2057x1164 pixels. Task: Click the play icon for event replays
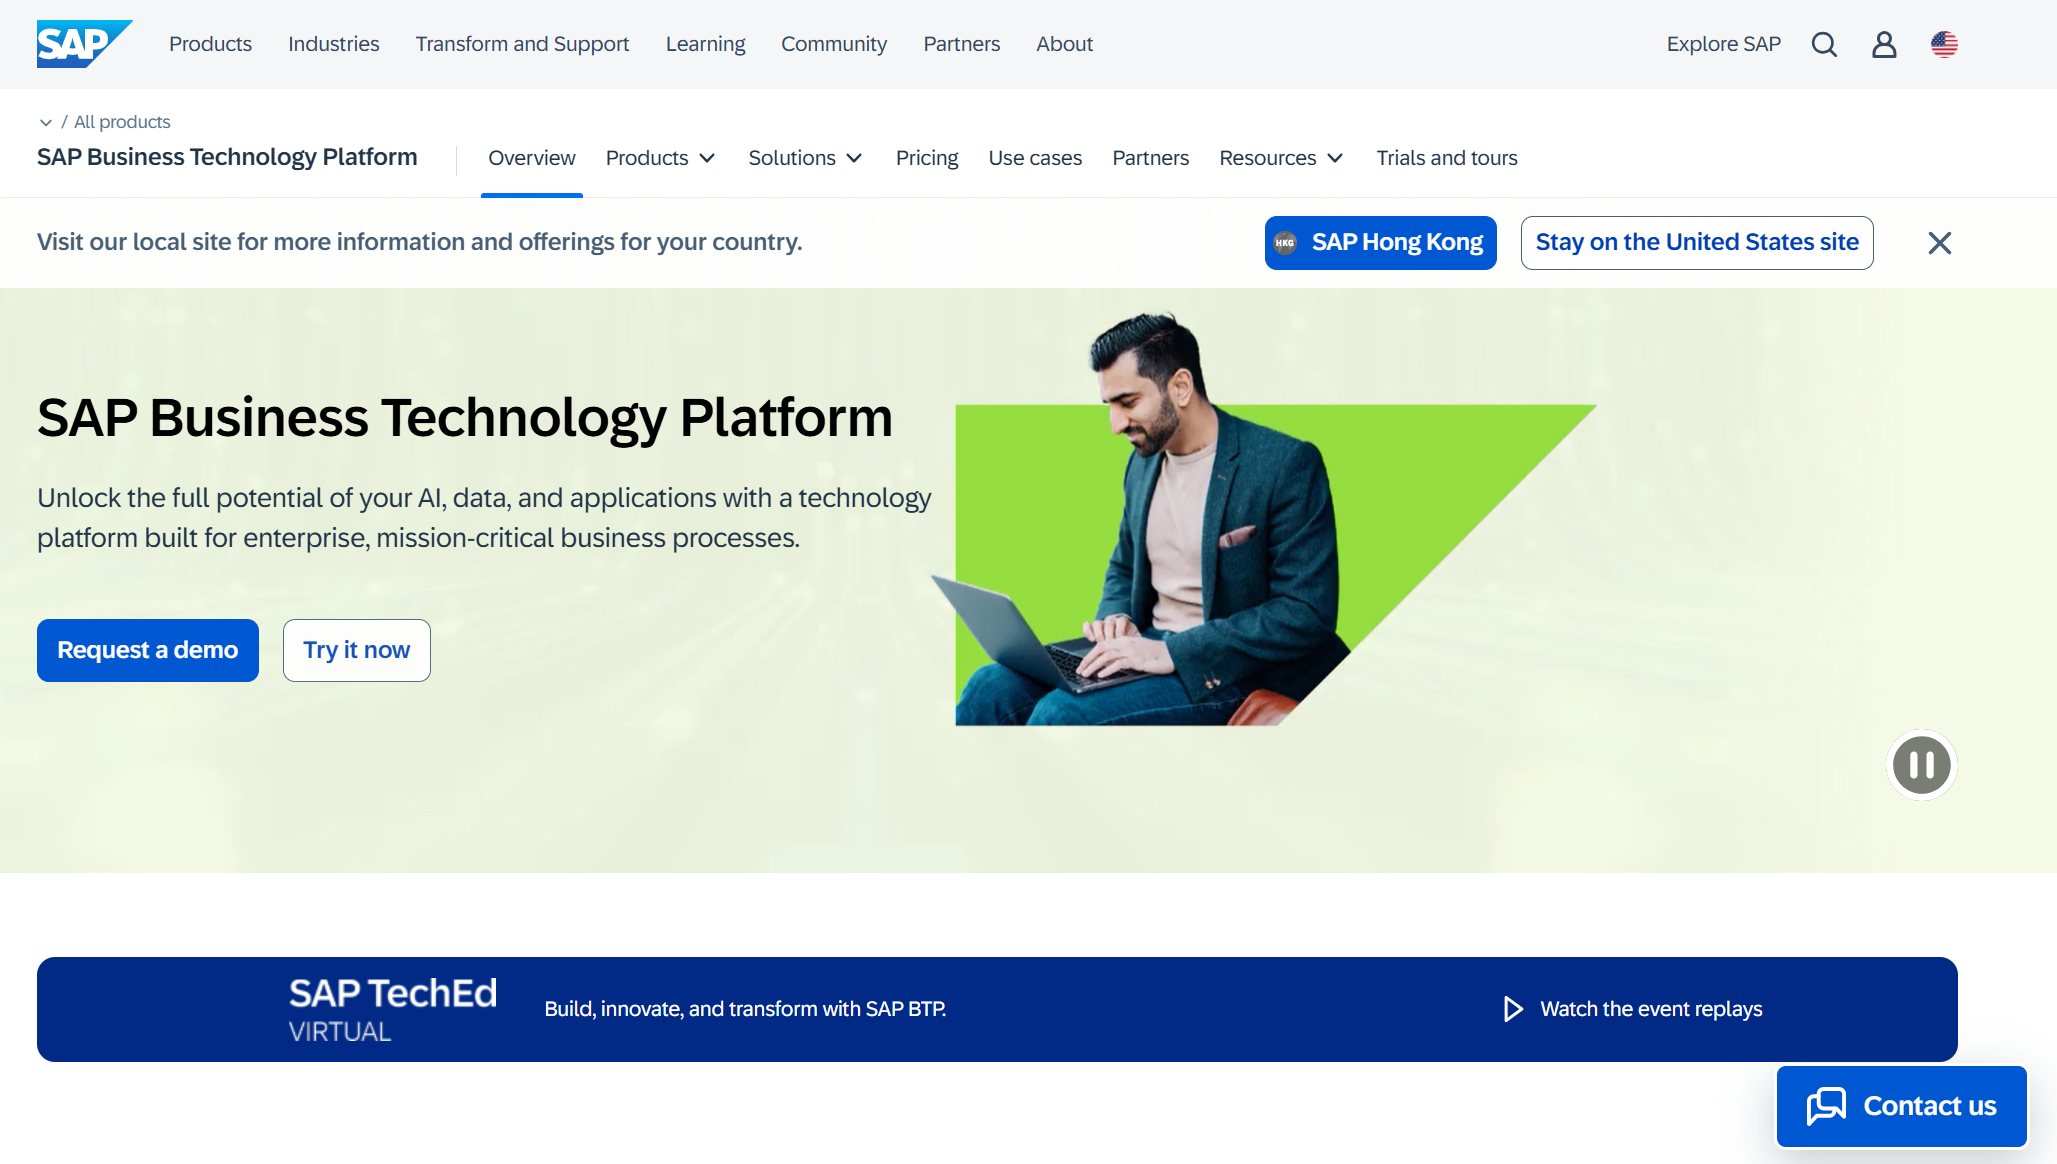tap(1511, 1009)
